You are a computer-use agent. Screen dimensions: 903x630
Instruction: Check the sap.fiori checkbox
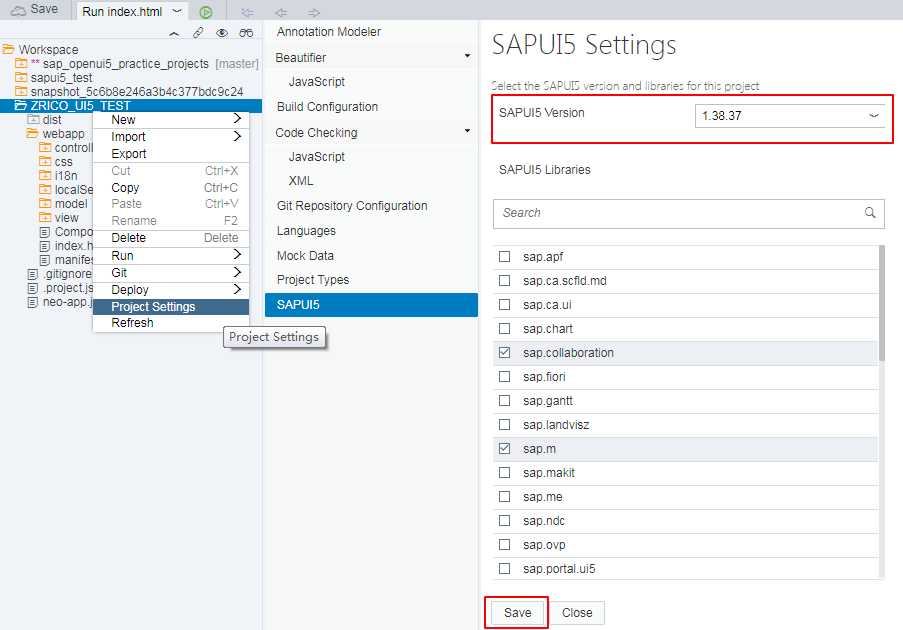pos(504,377)
